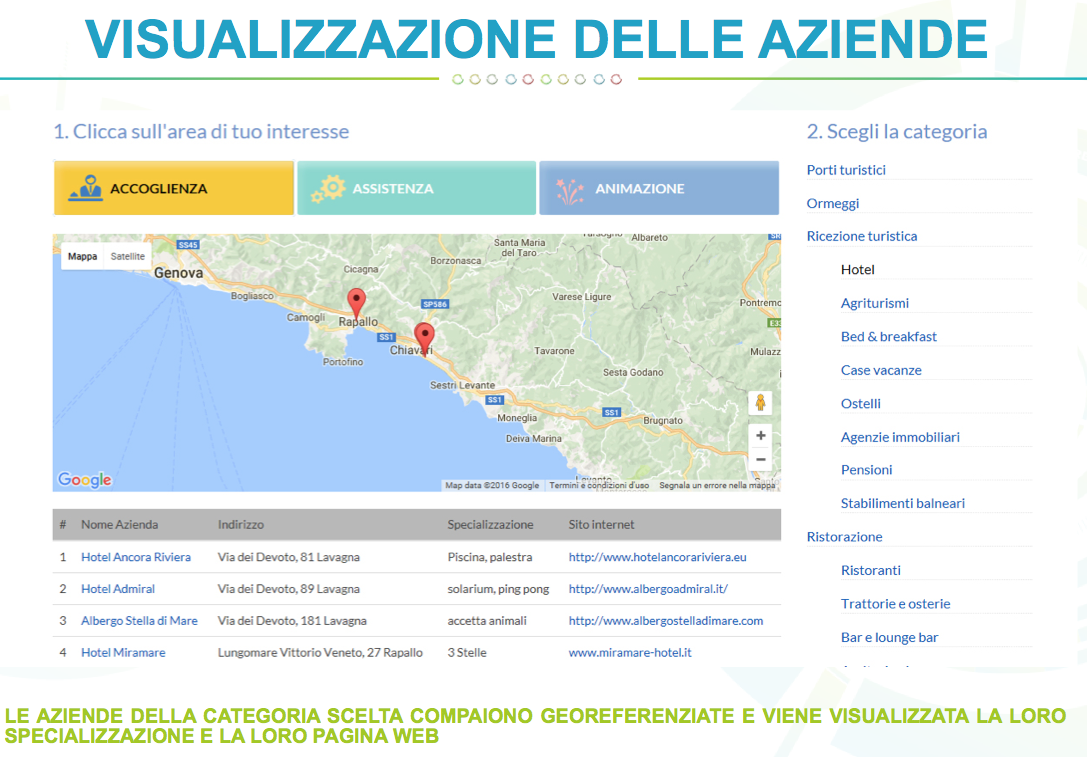Click the Map data ©2016 Google attribution
1087x757 pixels.
tap(492, 485)
